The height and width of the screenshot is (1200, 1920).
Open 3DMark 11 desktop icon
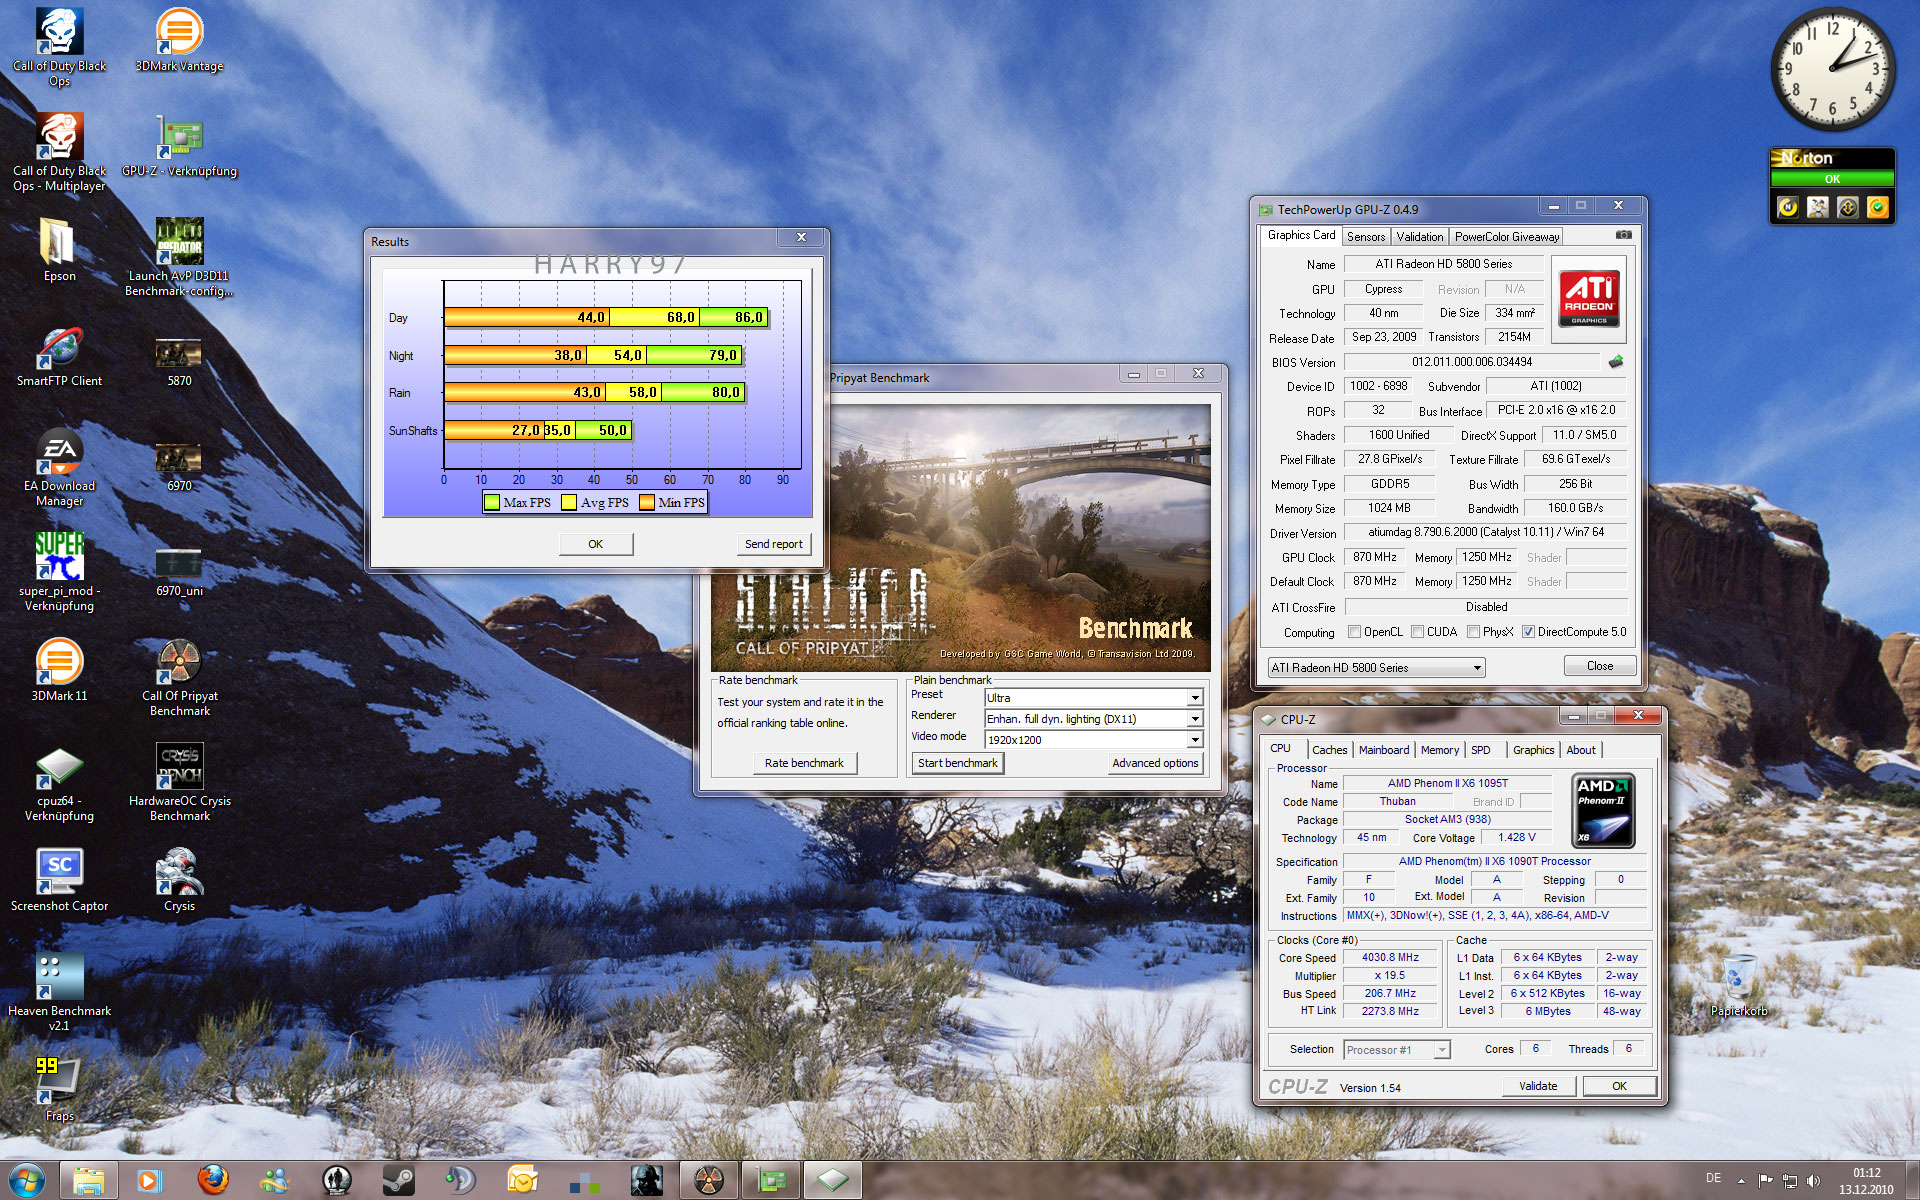(59, 670)
